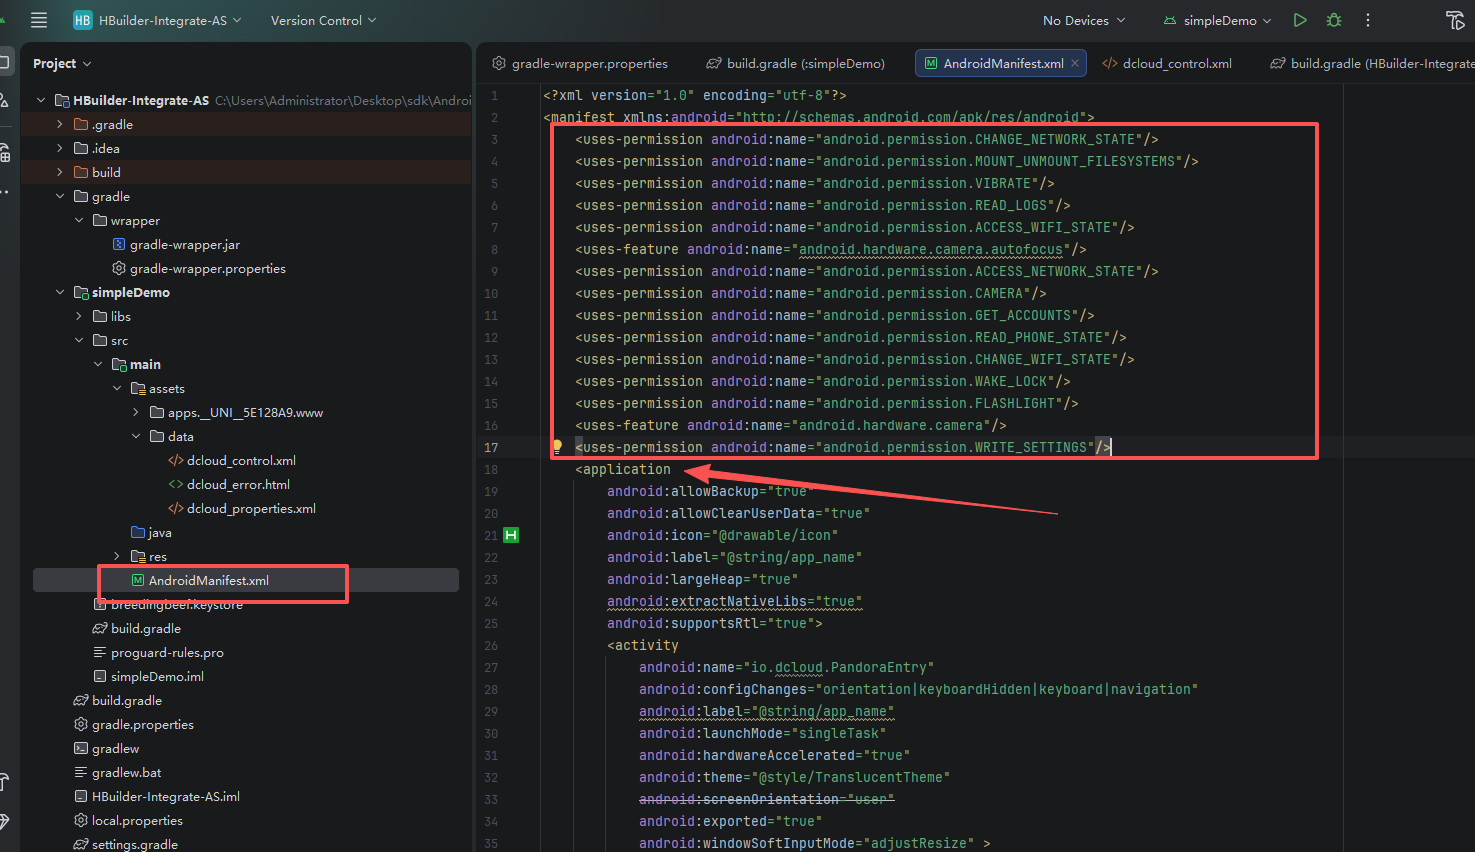Click the android:launchMode singleTask line
The height and width of the screenshot is (852, 1475).
tap(763, 733)
